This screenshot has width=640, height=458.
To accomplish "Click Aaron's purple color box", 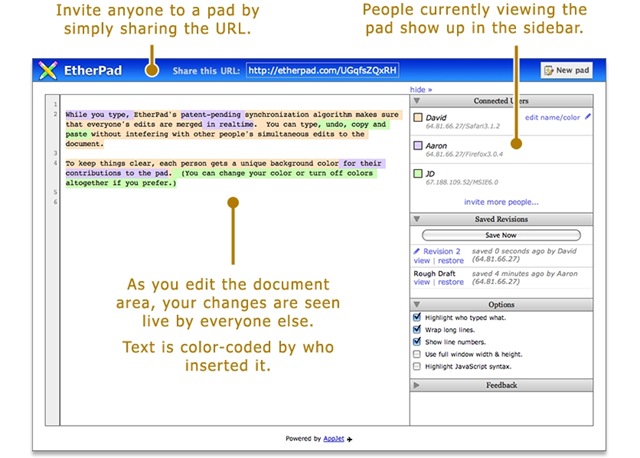I will click(x=419, y=146).
